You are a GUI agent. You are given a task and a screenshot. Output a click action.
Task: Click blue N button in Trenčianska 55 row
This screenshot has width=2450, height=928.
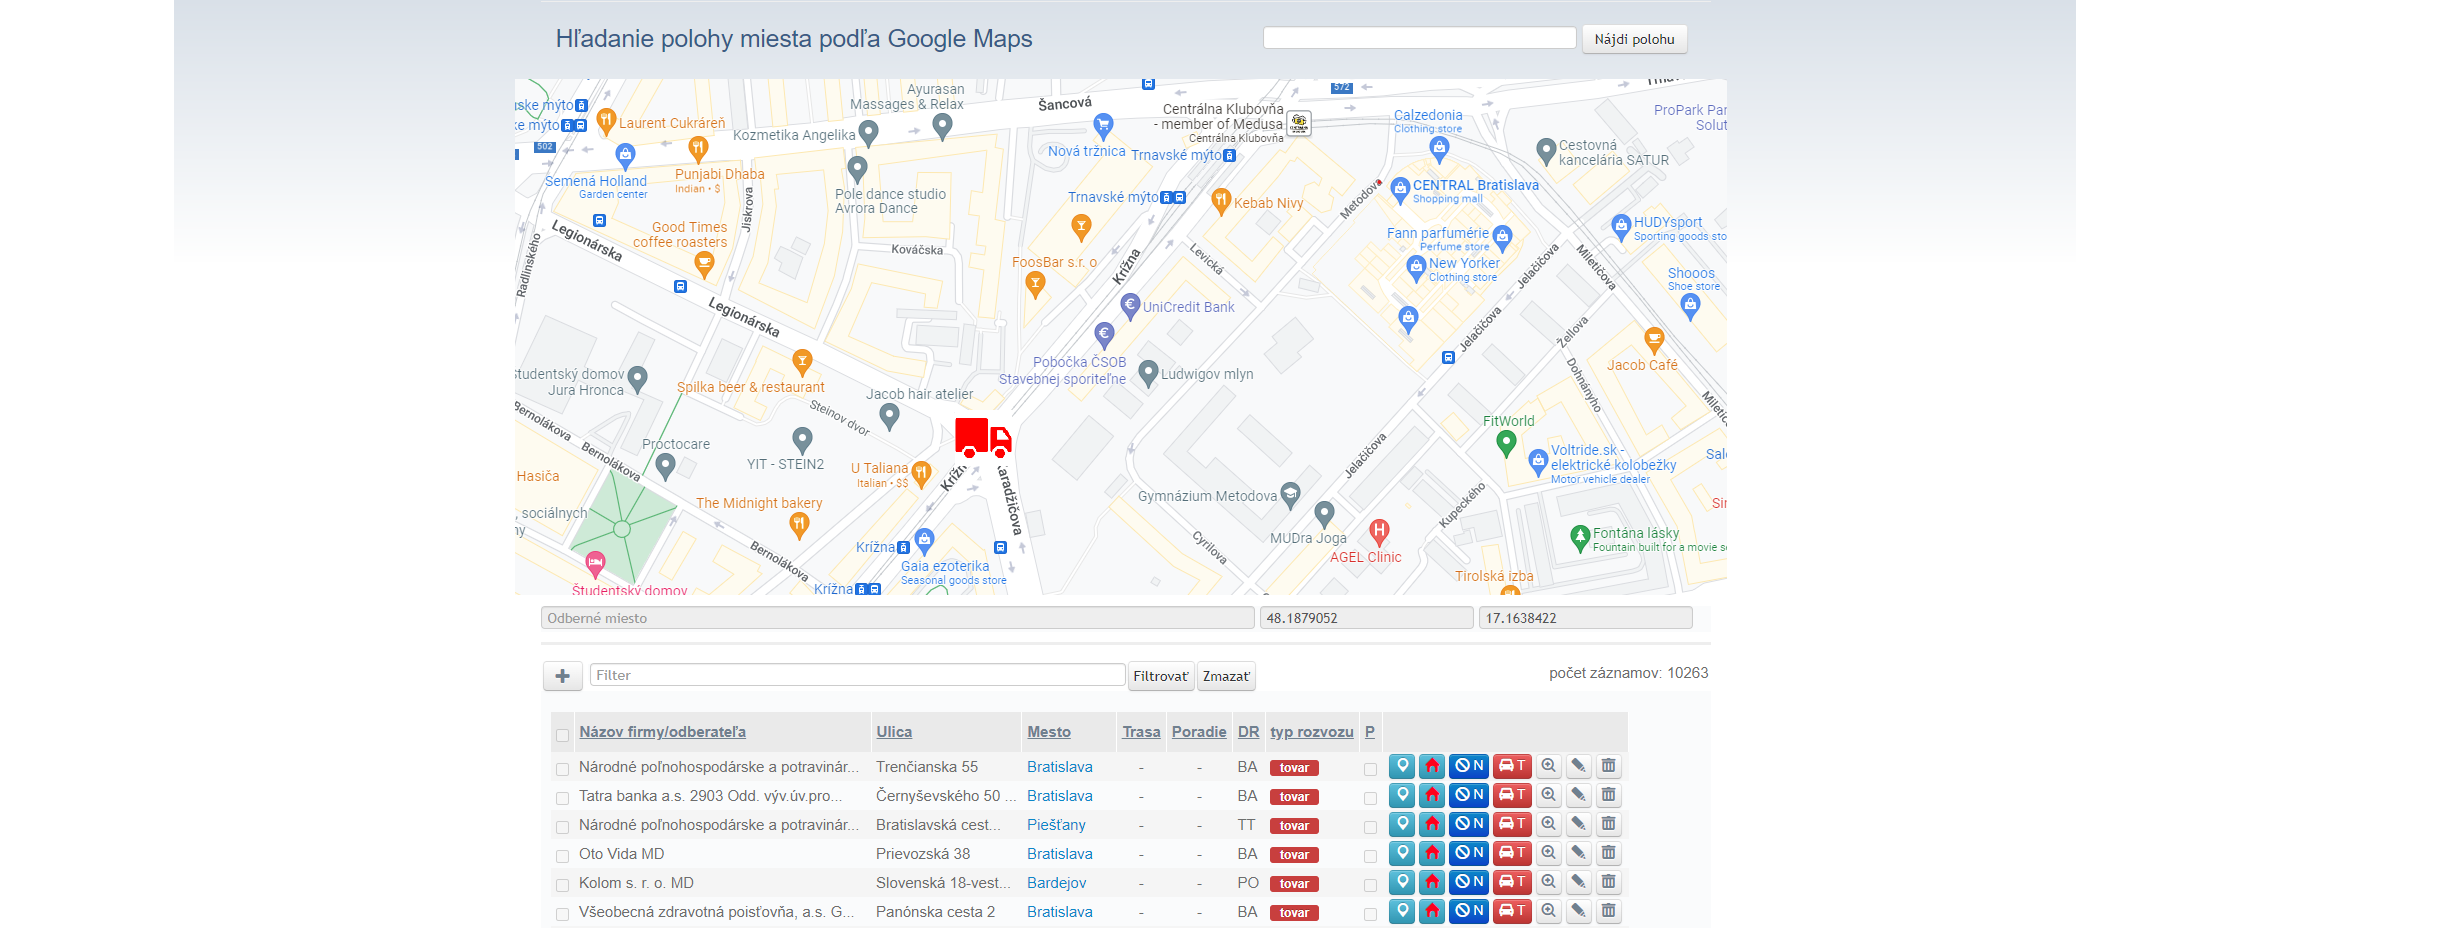(1469, 766)
